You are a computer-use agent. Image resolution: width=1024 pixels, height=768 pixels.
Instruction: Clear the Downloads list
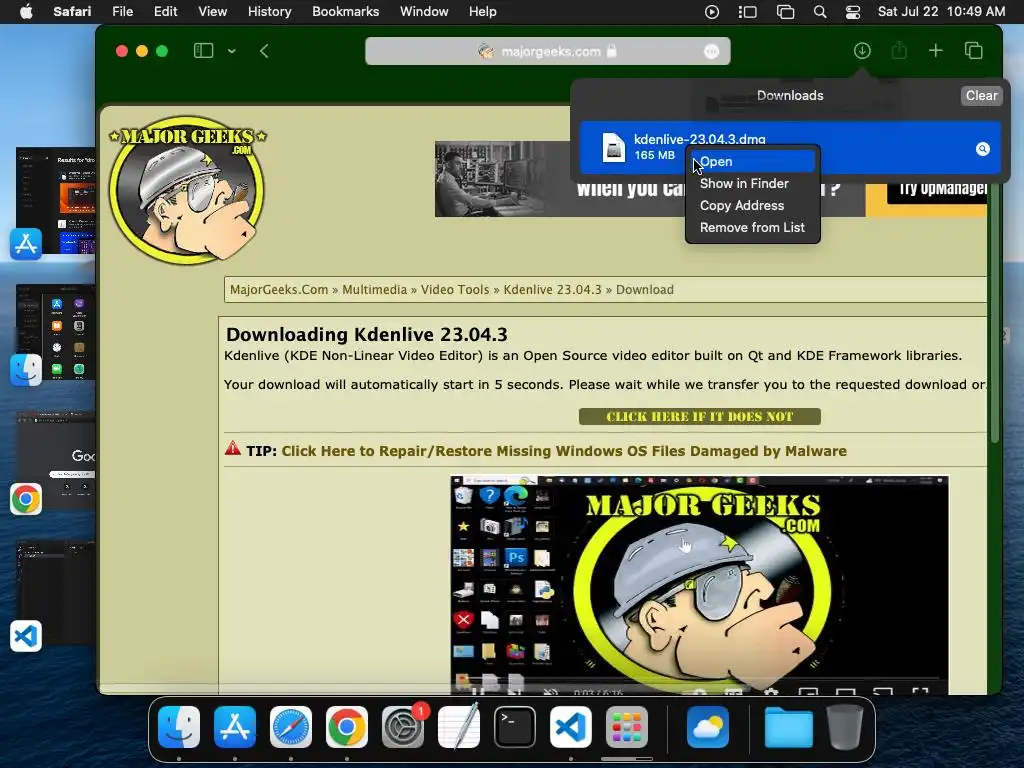coord(981,95)
